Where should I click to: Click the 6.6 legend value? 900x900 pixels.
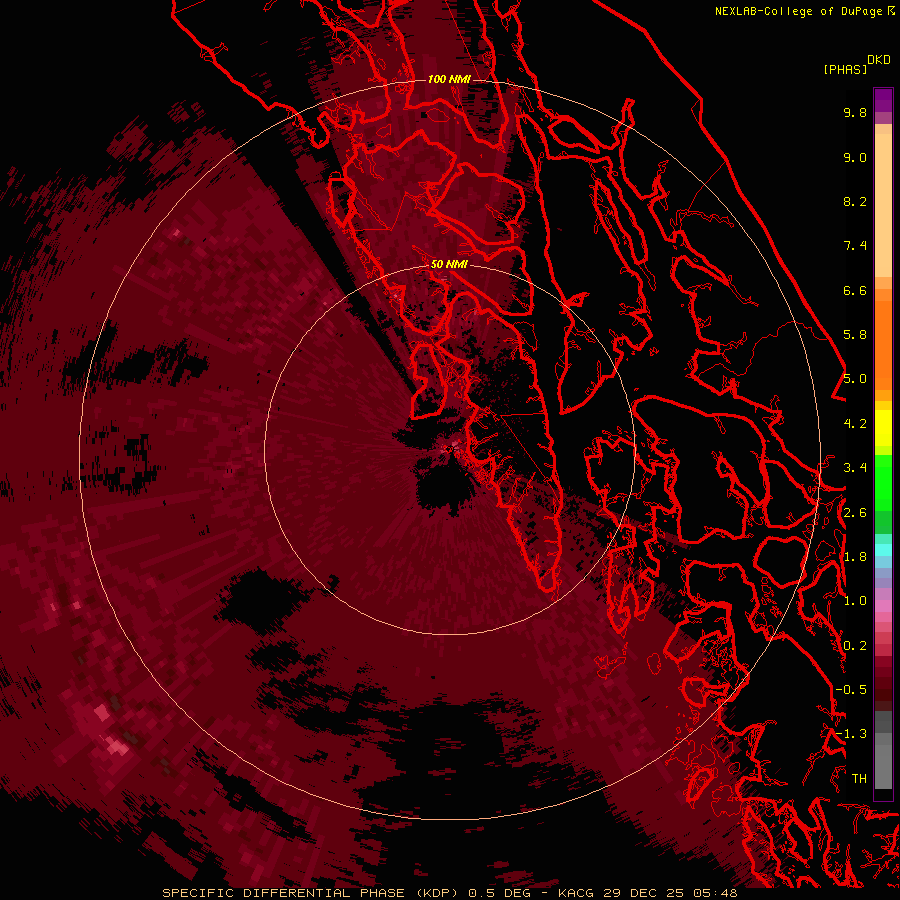[855, 290]
